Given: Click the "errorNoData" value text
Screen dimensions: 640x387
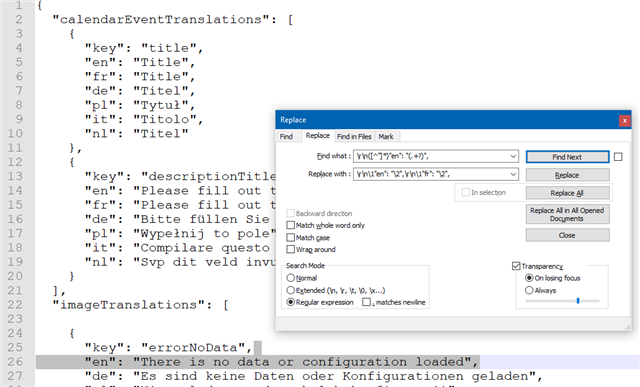Looking at the screenshot, I should coord(197,348).
